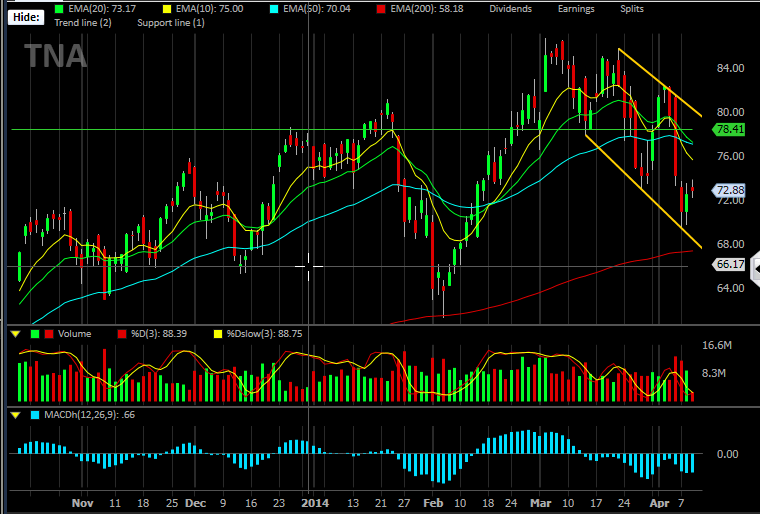Click the yellow %Dslow(3) indicator square
Viewport: 760px width, 514px height.
218,334
